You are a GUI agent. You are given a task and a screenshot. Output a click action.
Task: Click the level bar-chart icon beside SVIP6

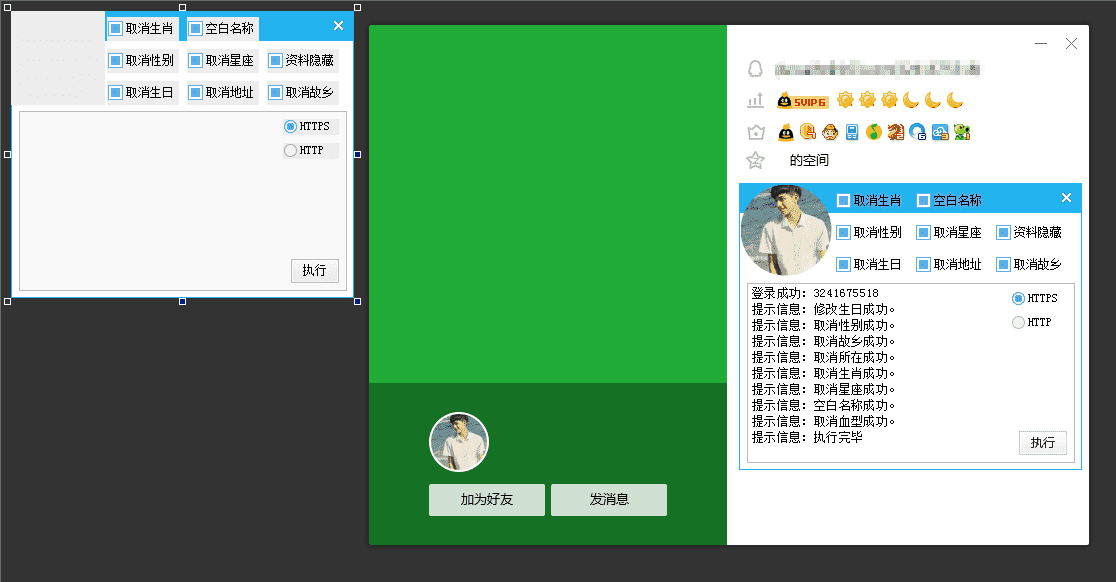coord(755,100)
